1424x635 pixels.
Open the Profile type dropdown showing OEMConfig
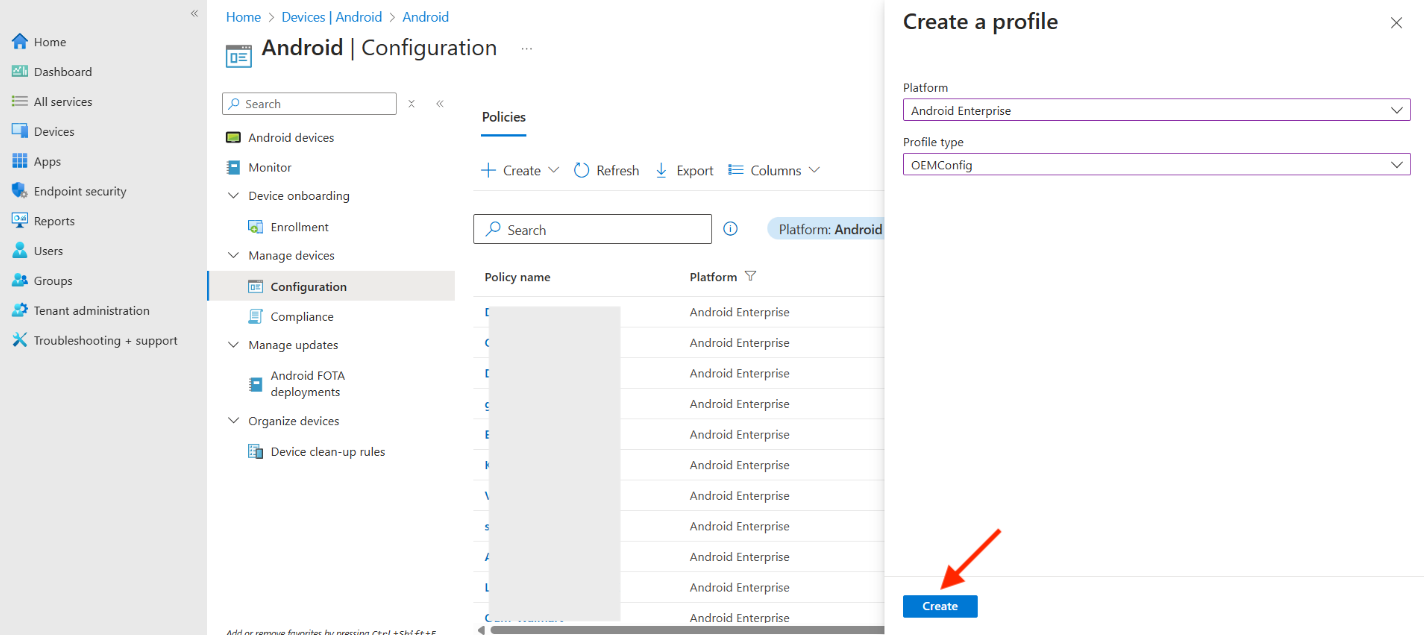[1156, 165]
